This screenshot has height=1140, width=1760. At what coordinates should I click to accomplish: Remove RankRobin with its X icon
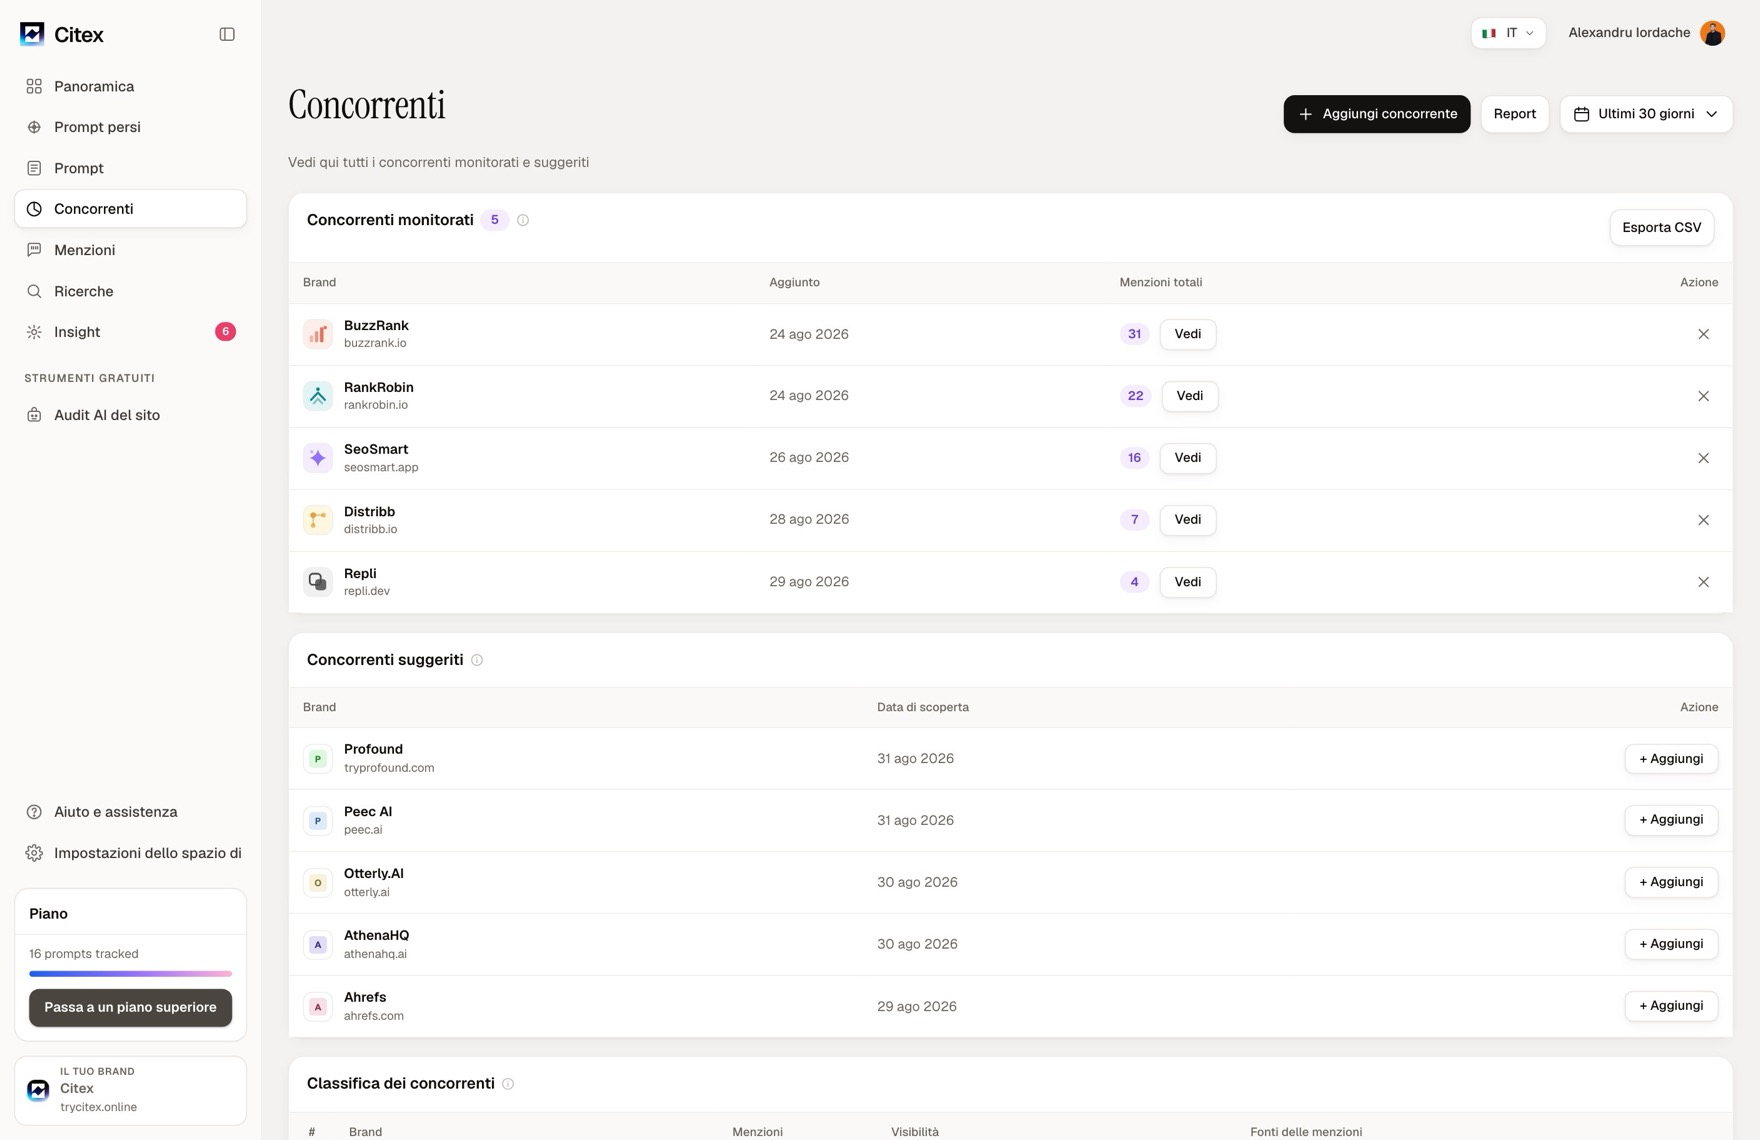(x=1703, y=396)
